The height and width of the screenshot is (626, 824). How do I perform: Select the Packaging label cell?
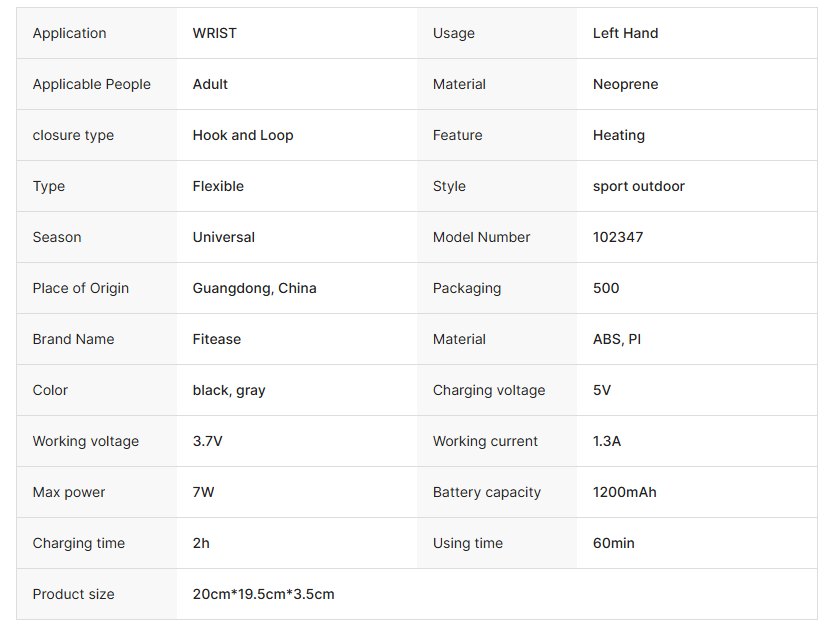pos(466,288)
